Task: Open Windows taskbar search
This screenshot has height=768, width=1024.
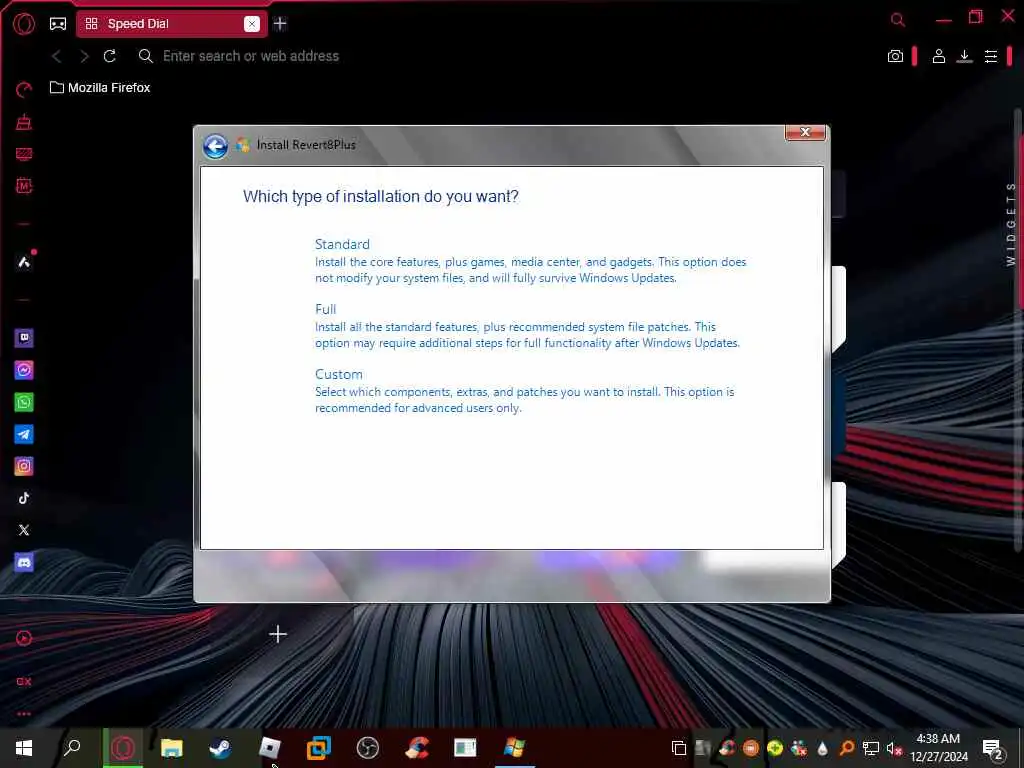Action: [72, 748]
